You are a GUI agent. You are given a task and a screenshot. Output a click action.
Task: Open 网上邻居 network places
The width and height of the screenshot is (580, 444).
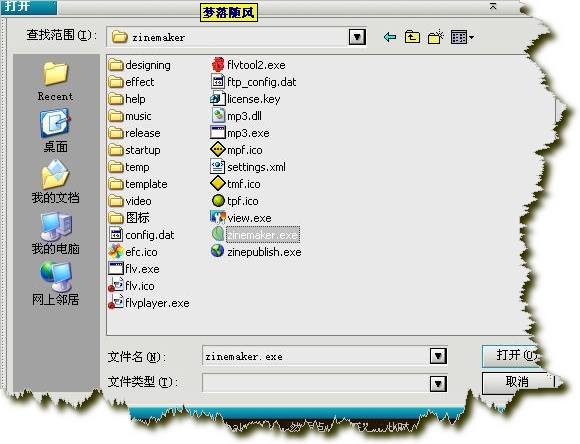point(55,283)
